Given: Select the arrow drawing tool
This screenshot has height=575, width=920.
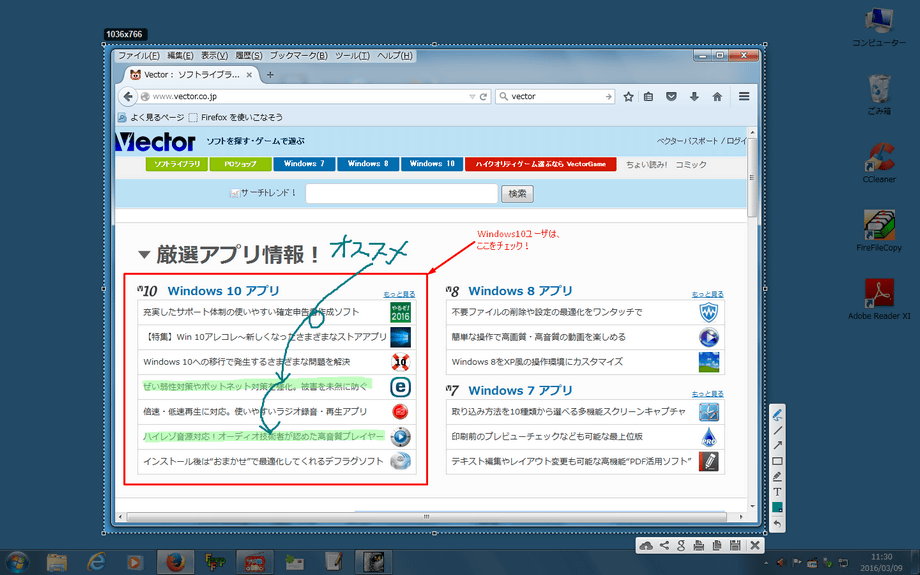Looking at the screenshot, I should click(x=777, y=445).
